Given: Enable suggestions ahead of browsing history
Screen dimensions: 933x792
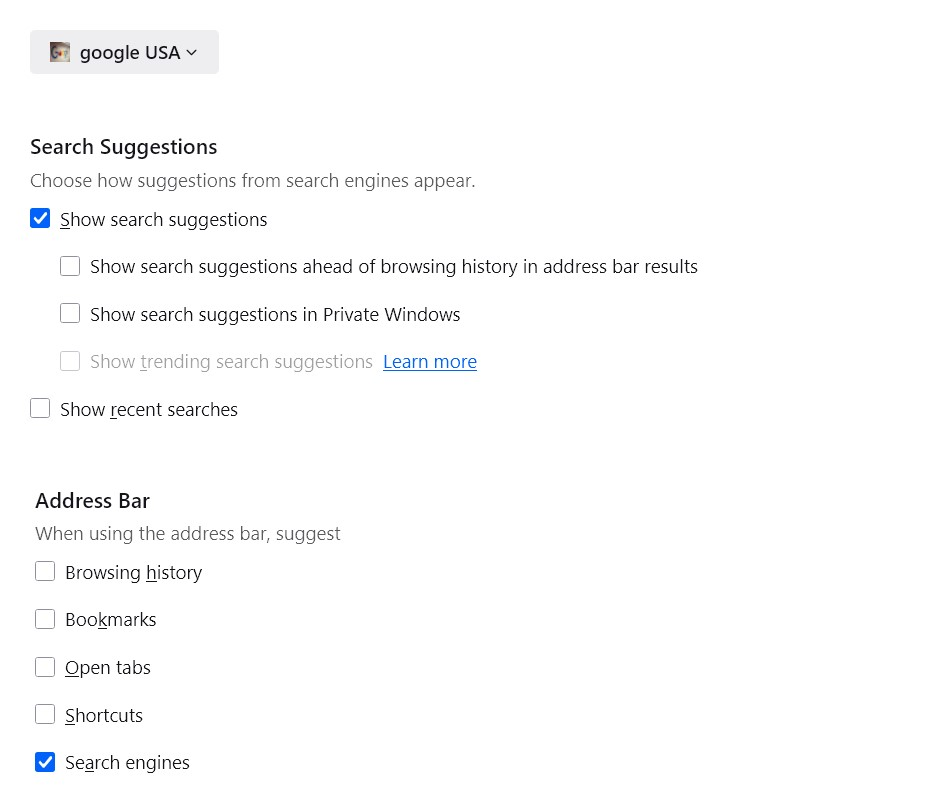Looking at the screenshot, I should pos(70,266).
